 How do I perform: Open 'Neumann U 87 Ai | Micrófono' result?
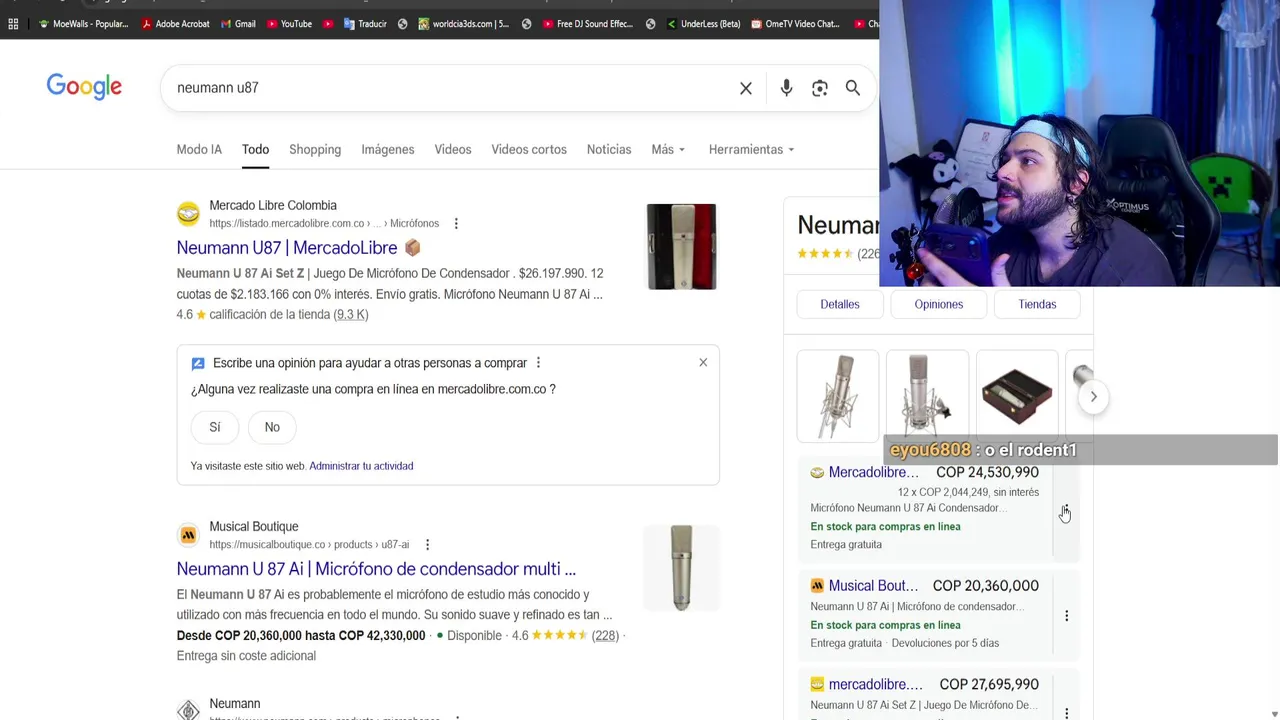click(376, 569)
